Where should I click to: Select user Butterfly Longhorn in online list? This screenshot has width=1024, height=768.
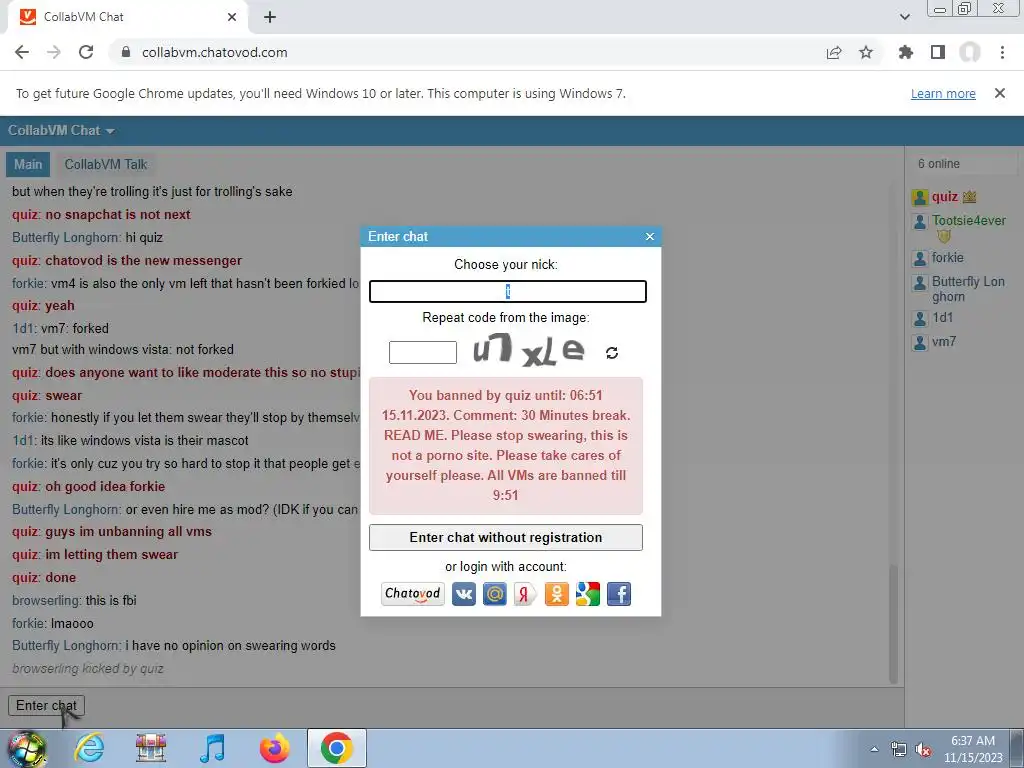(x=968, y=289)
